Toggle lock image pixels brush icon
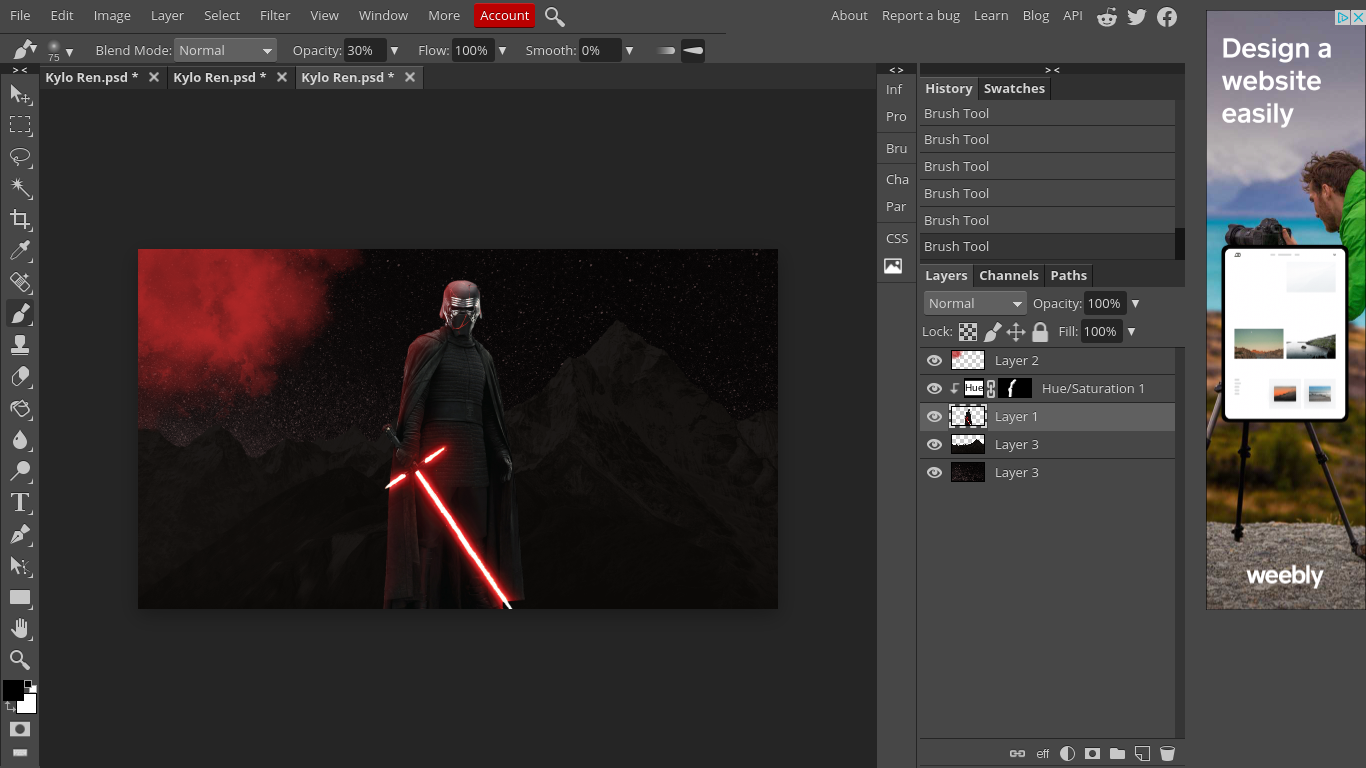1366x768 pixels. point(992,332)
